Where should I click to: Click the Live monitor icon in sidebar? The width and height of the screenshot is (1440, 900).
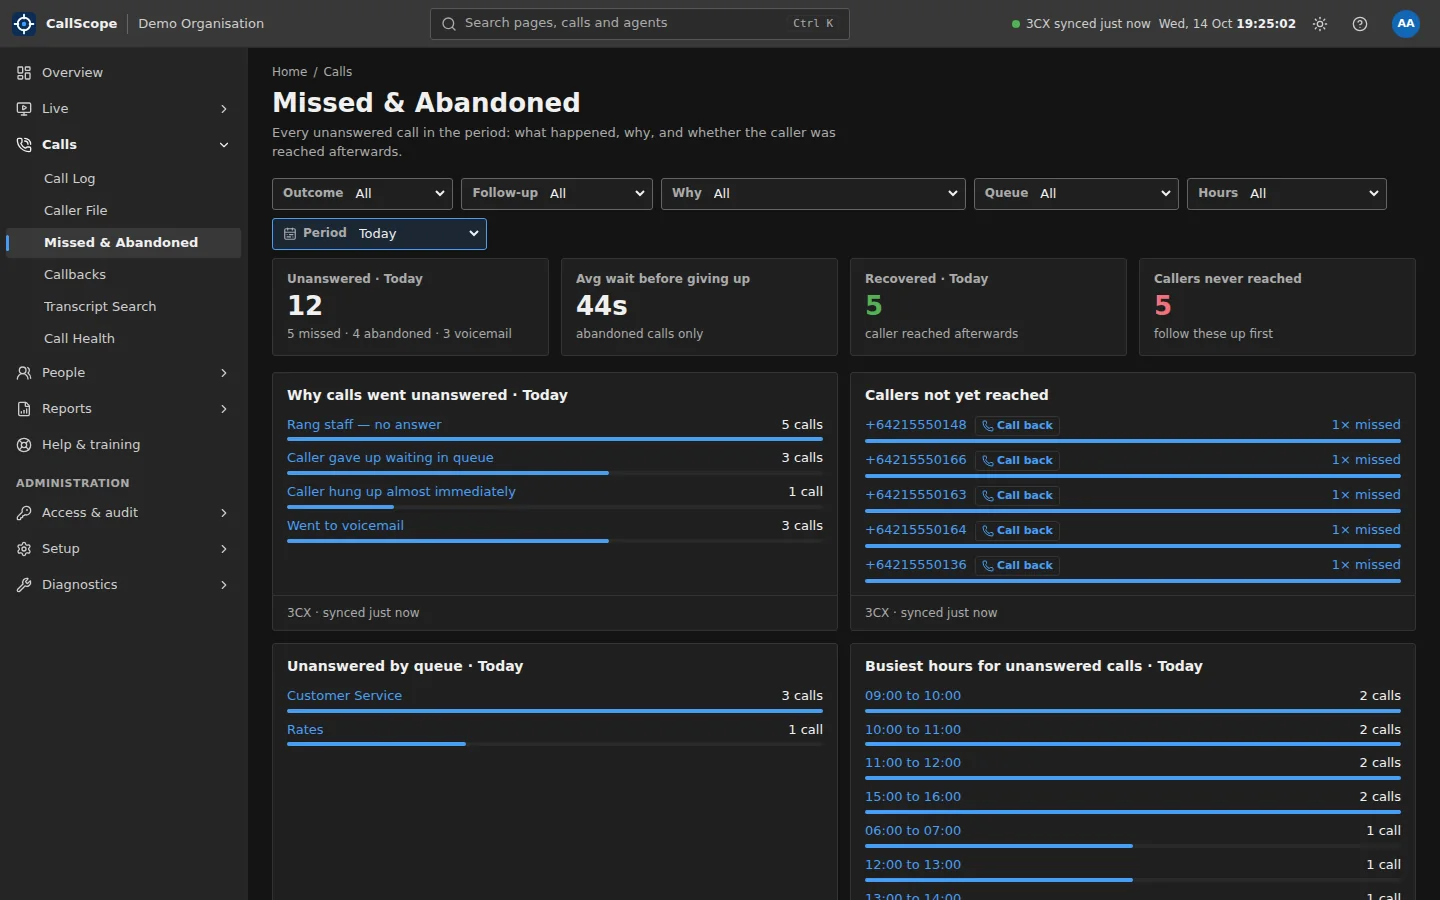24,109
